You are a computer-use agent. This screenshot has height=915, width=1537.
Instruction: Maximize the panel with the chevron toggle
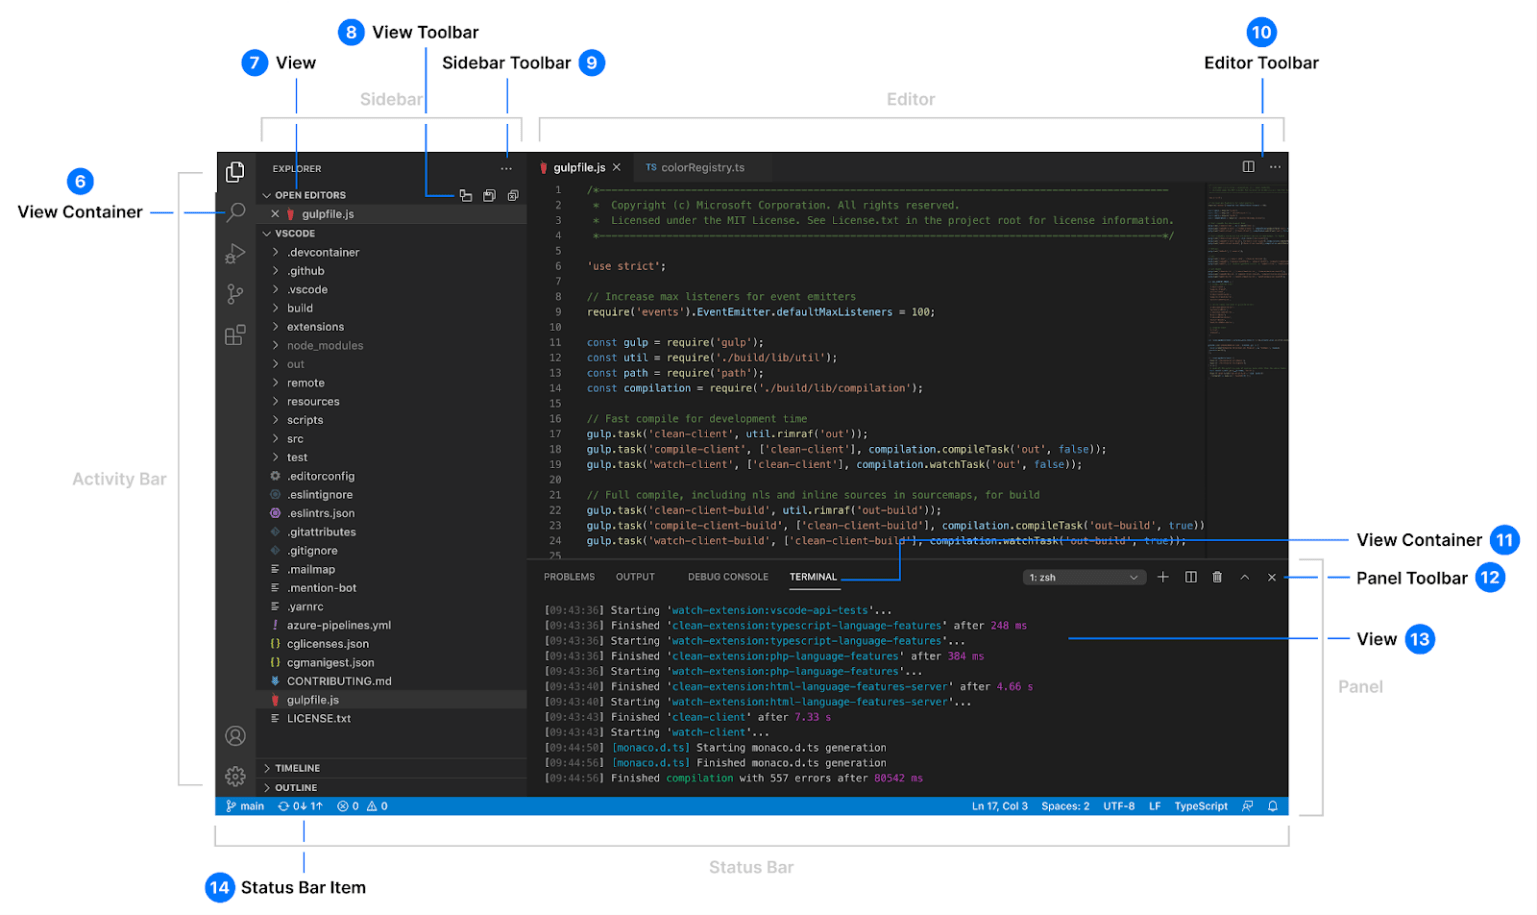(x=1245, y=577)
